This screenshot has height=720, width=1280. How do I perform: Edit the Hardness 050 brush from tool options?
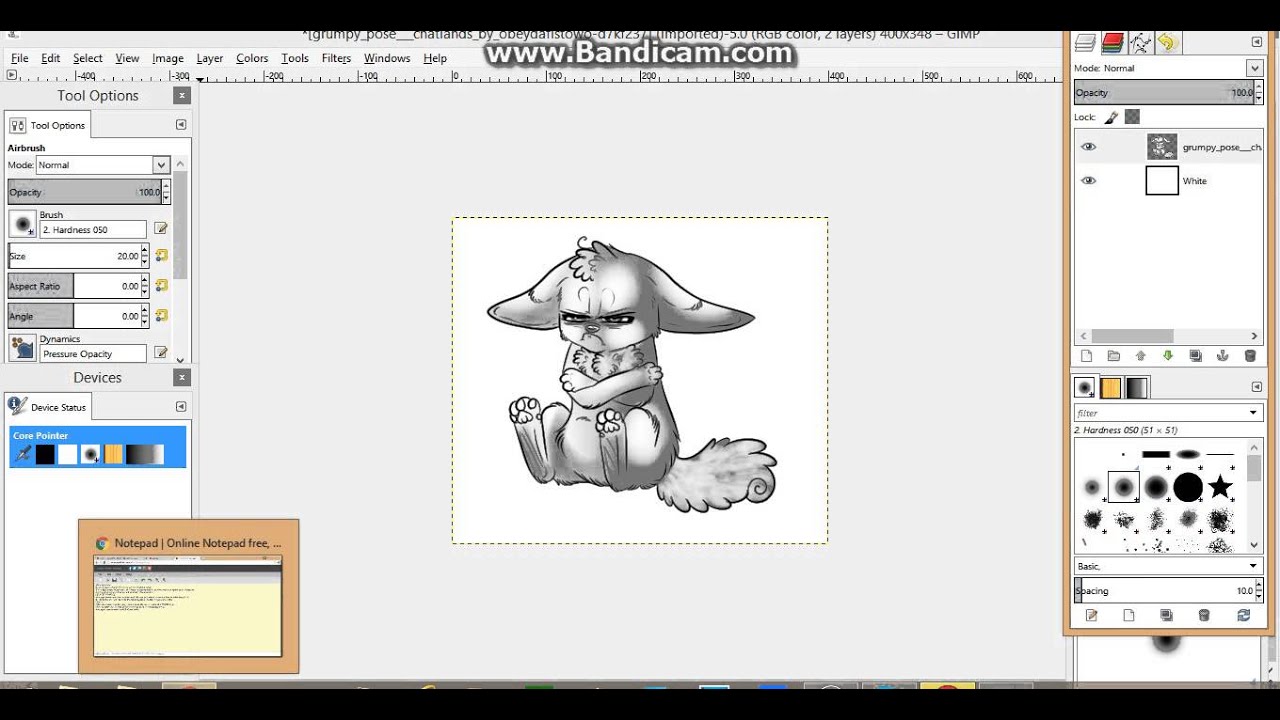(x=161, y=229)
